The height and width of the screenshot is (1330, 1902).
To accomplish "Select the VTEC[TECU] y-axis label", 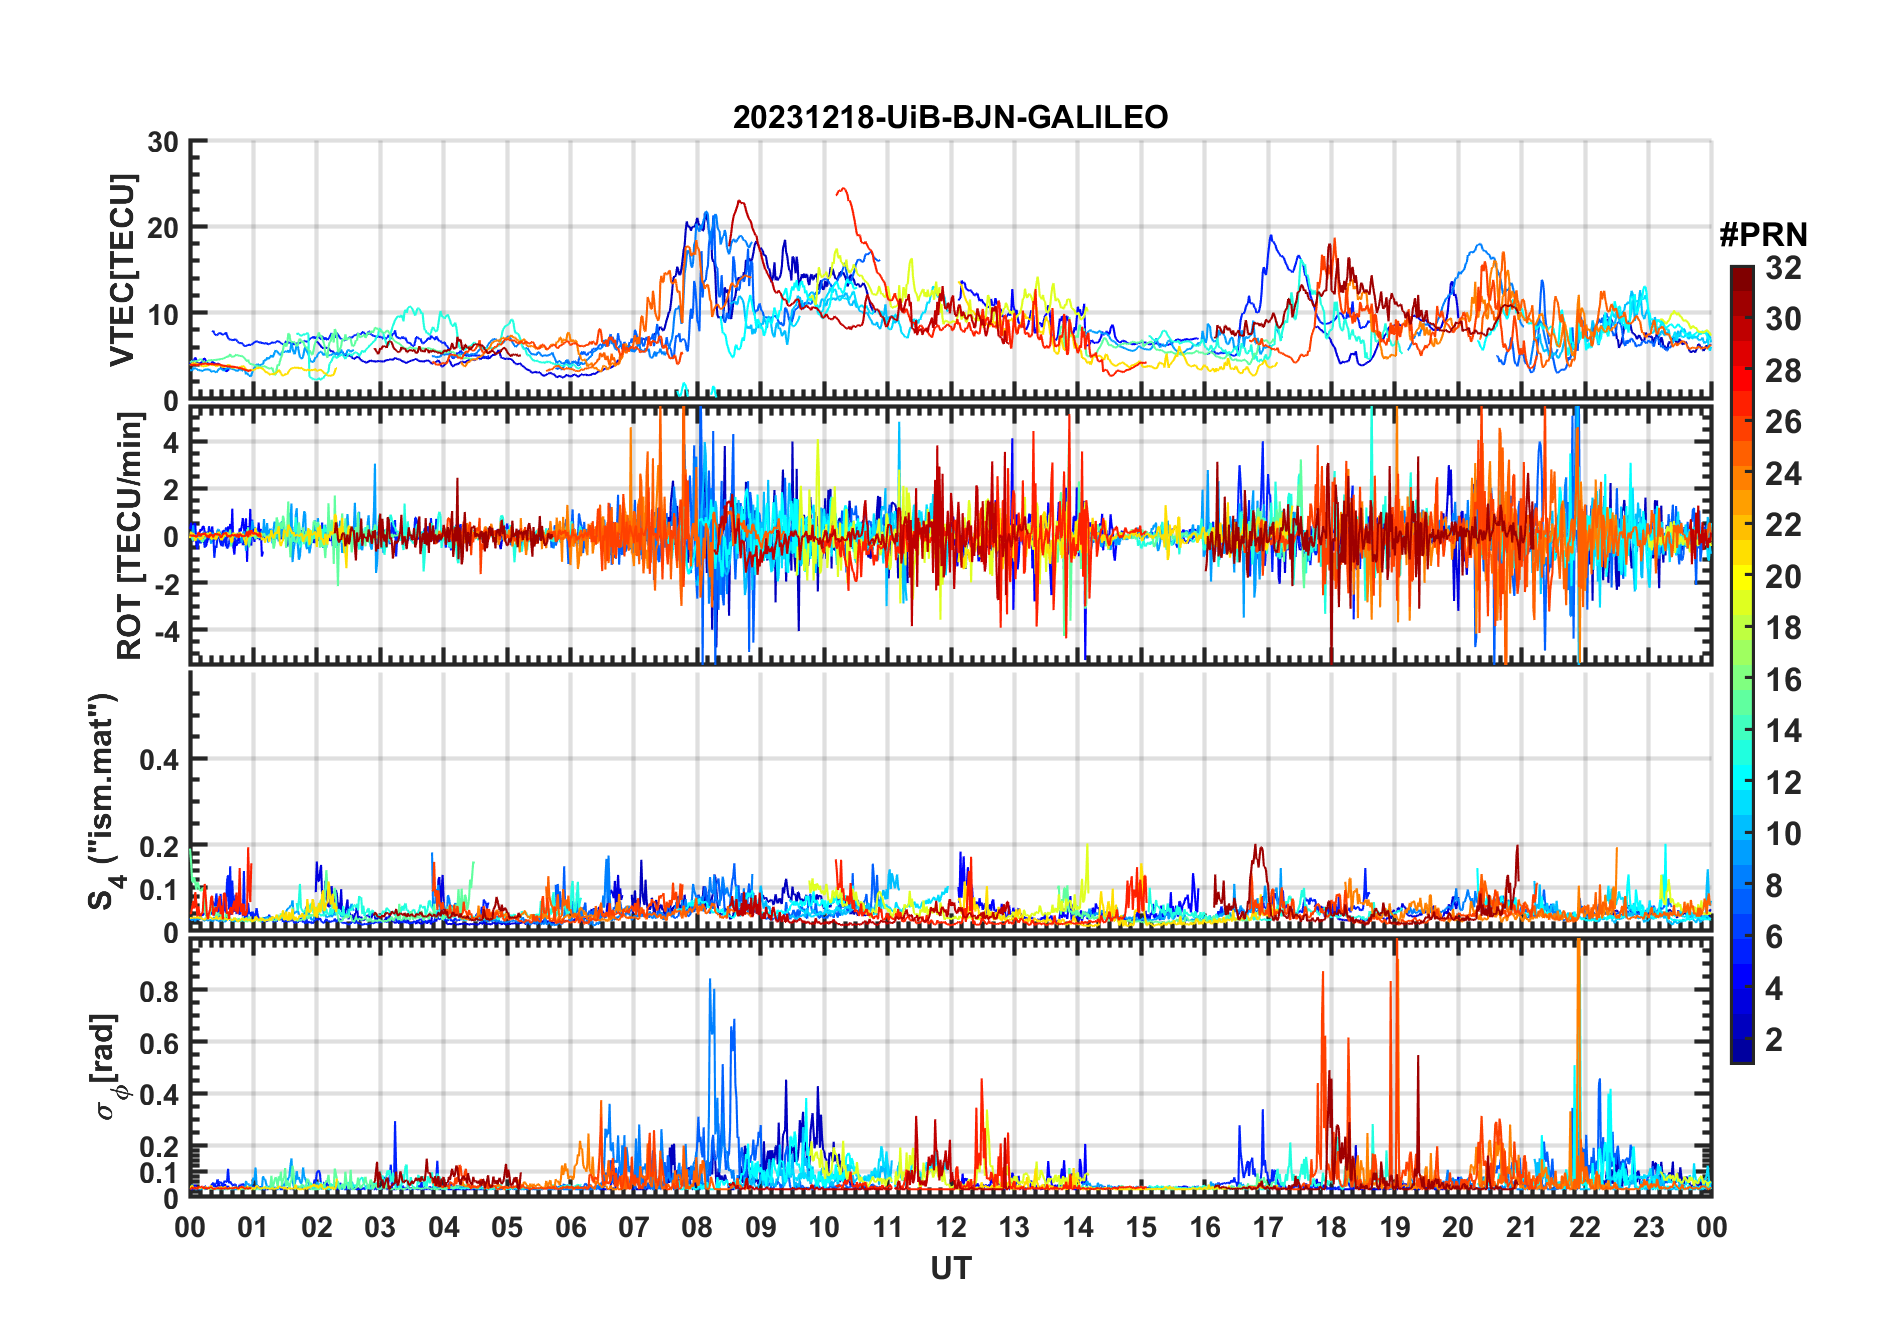I will pos(122,270).
